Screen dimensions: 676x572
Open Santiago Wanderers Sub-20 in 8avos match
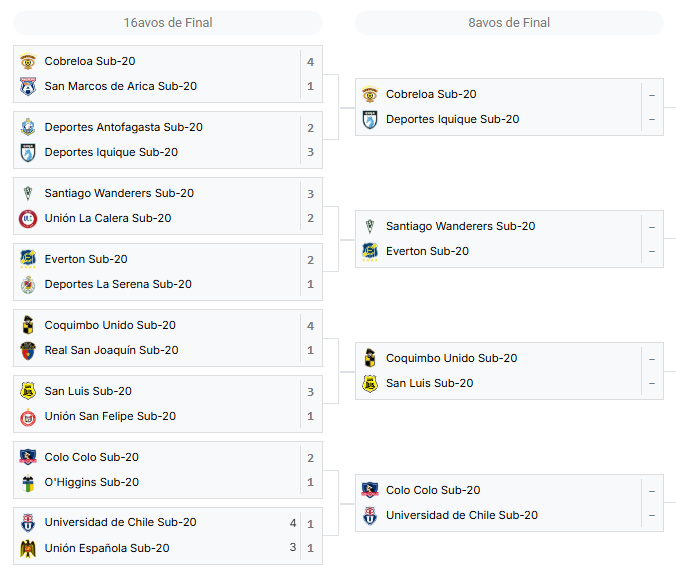[460, 226]
